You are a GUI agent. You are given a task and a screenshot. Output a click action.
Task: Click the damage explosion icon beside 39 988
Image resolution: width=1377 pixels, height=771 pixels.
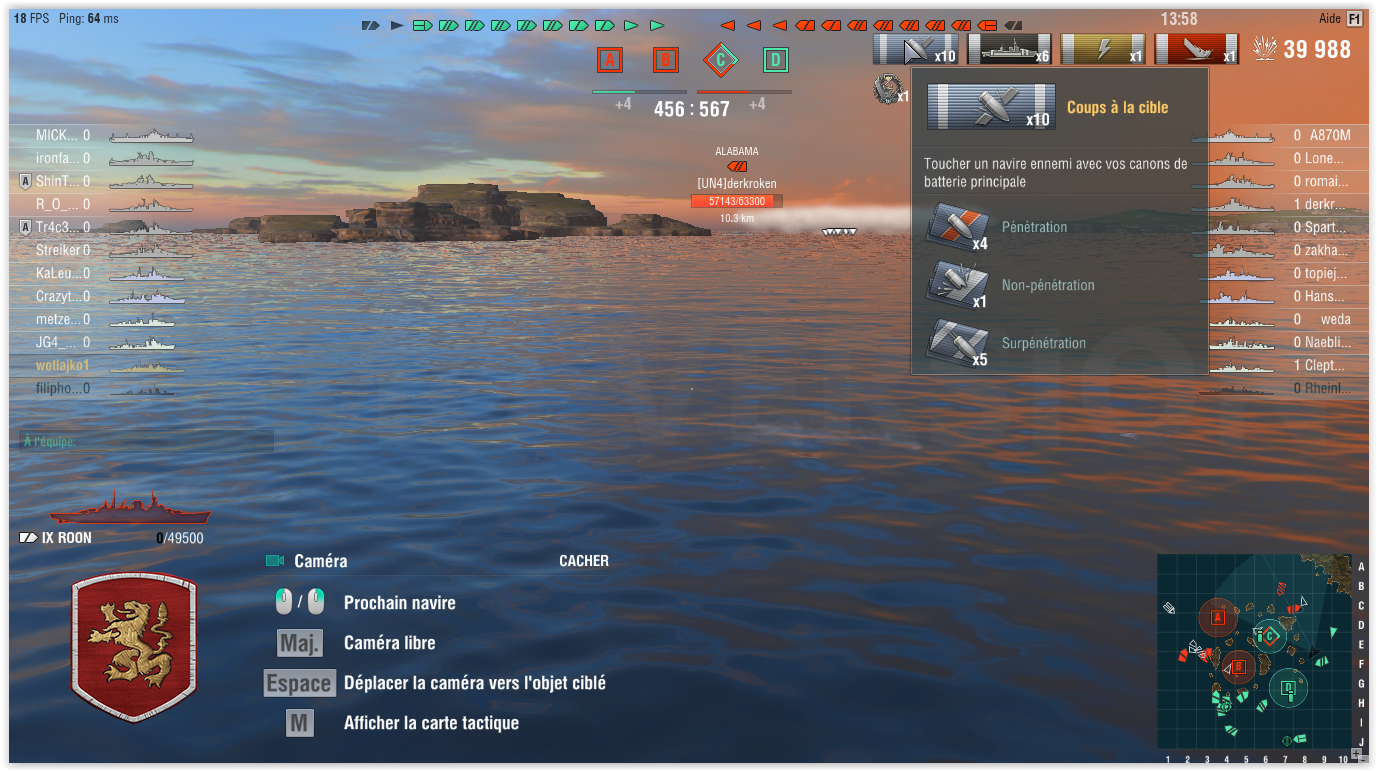(x=1265, y=49)
